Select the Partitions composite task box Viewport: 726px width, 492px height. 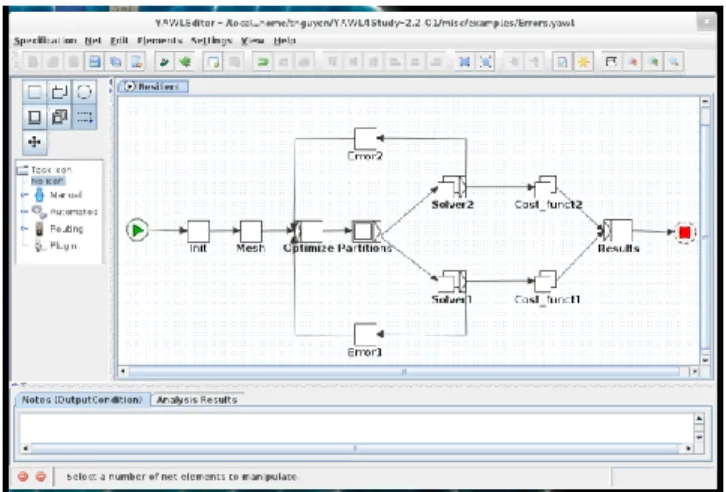(x=367, y=231)
